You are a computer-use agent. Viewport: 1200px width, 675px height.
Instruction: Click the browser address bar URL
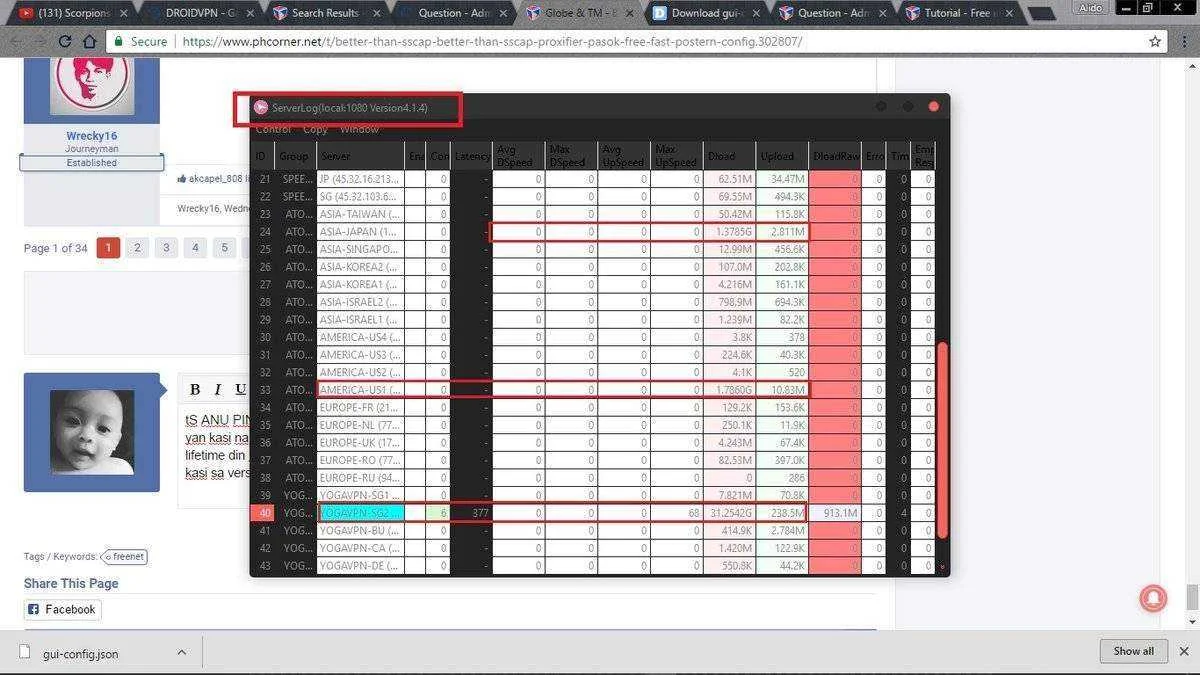pos(491,42)
